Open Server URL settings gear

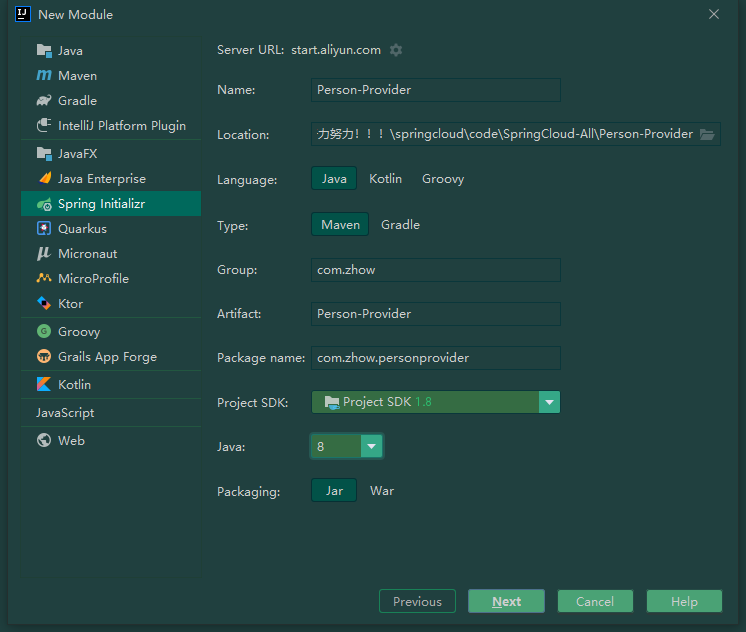[396, 50]
